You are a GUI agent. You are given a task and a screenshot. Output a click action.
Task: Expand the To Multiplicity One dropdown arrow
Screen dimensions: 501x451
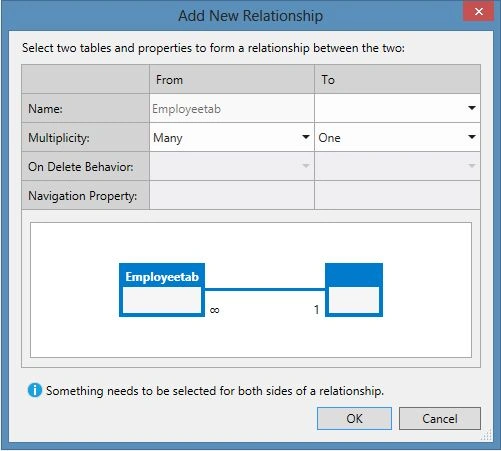point(471,137)
